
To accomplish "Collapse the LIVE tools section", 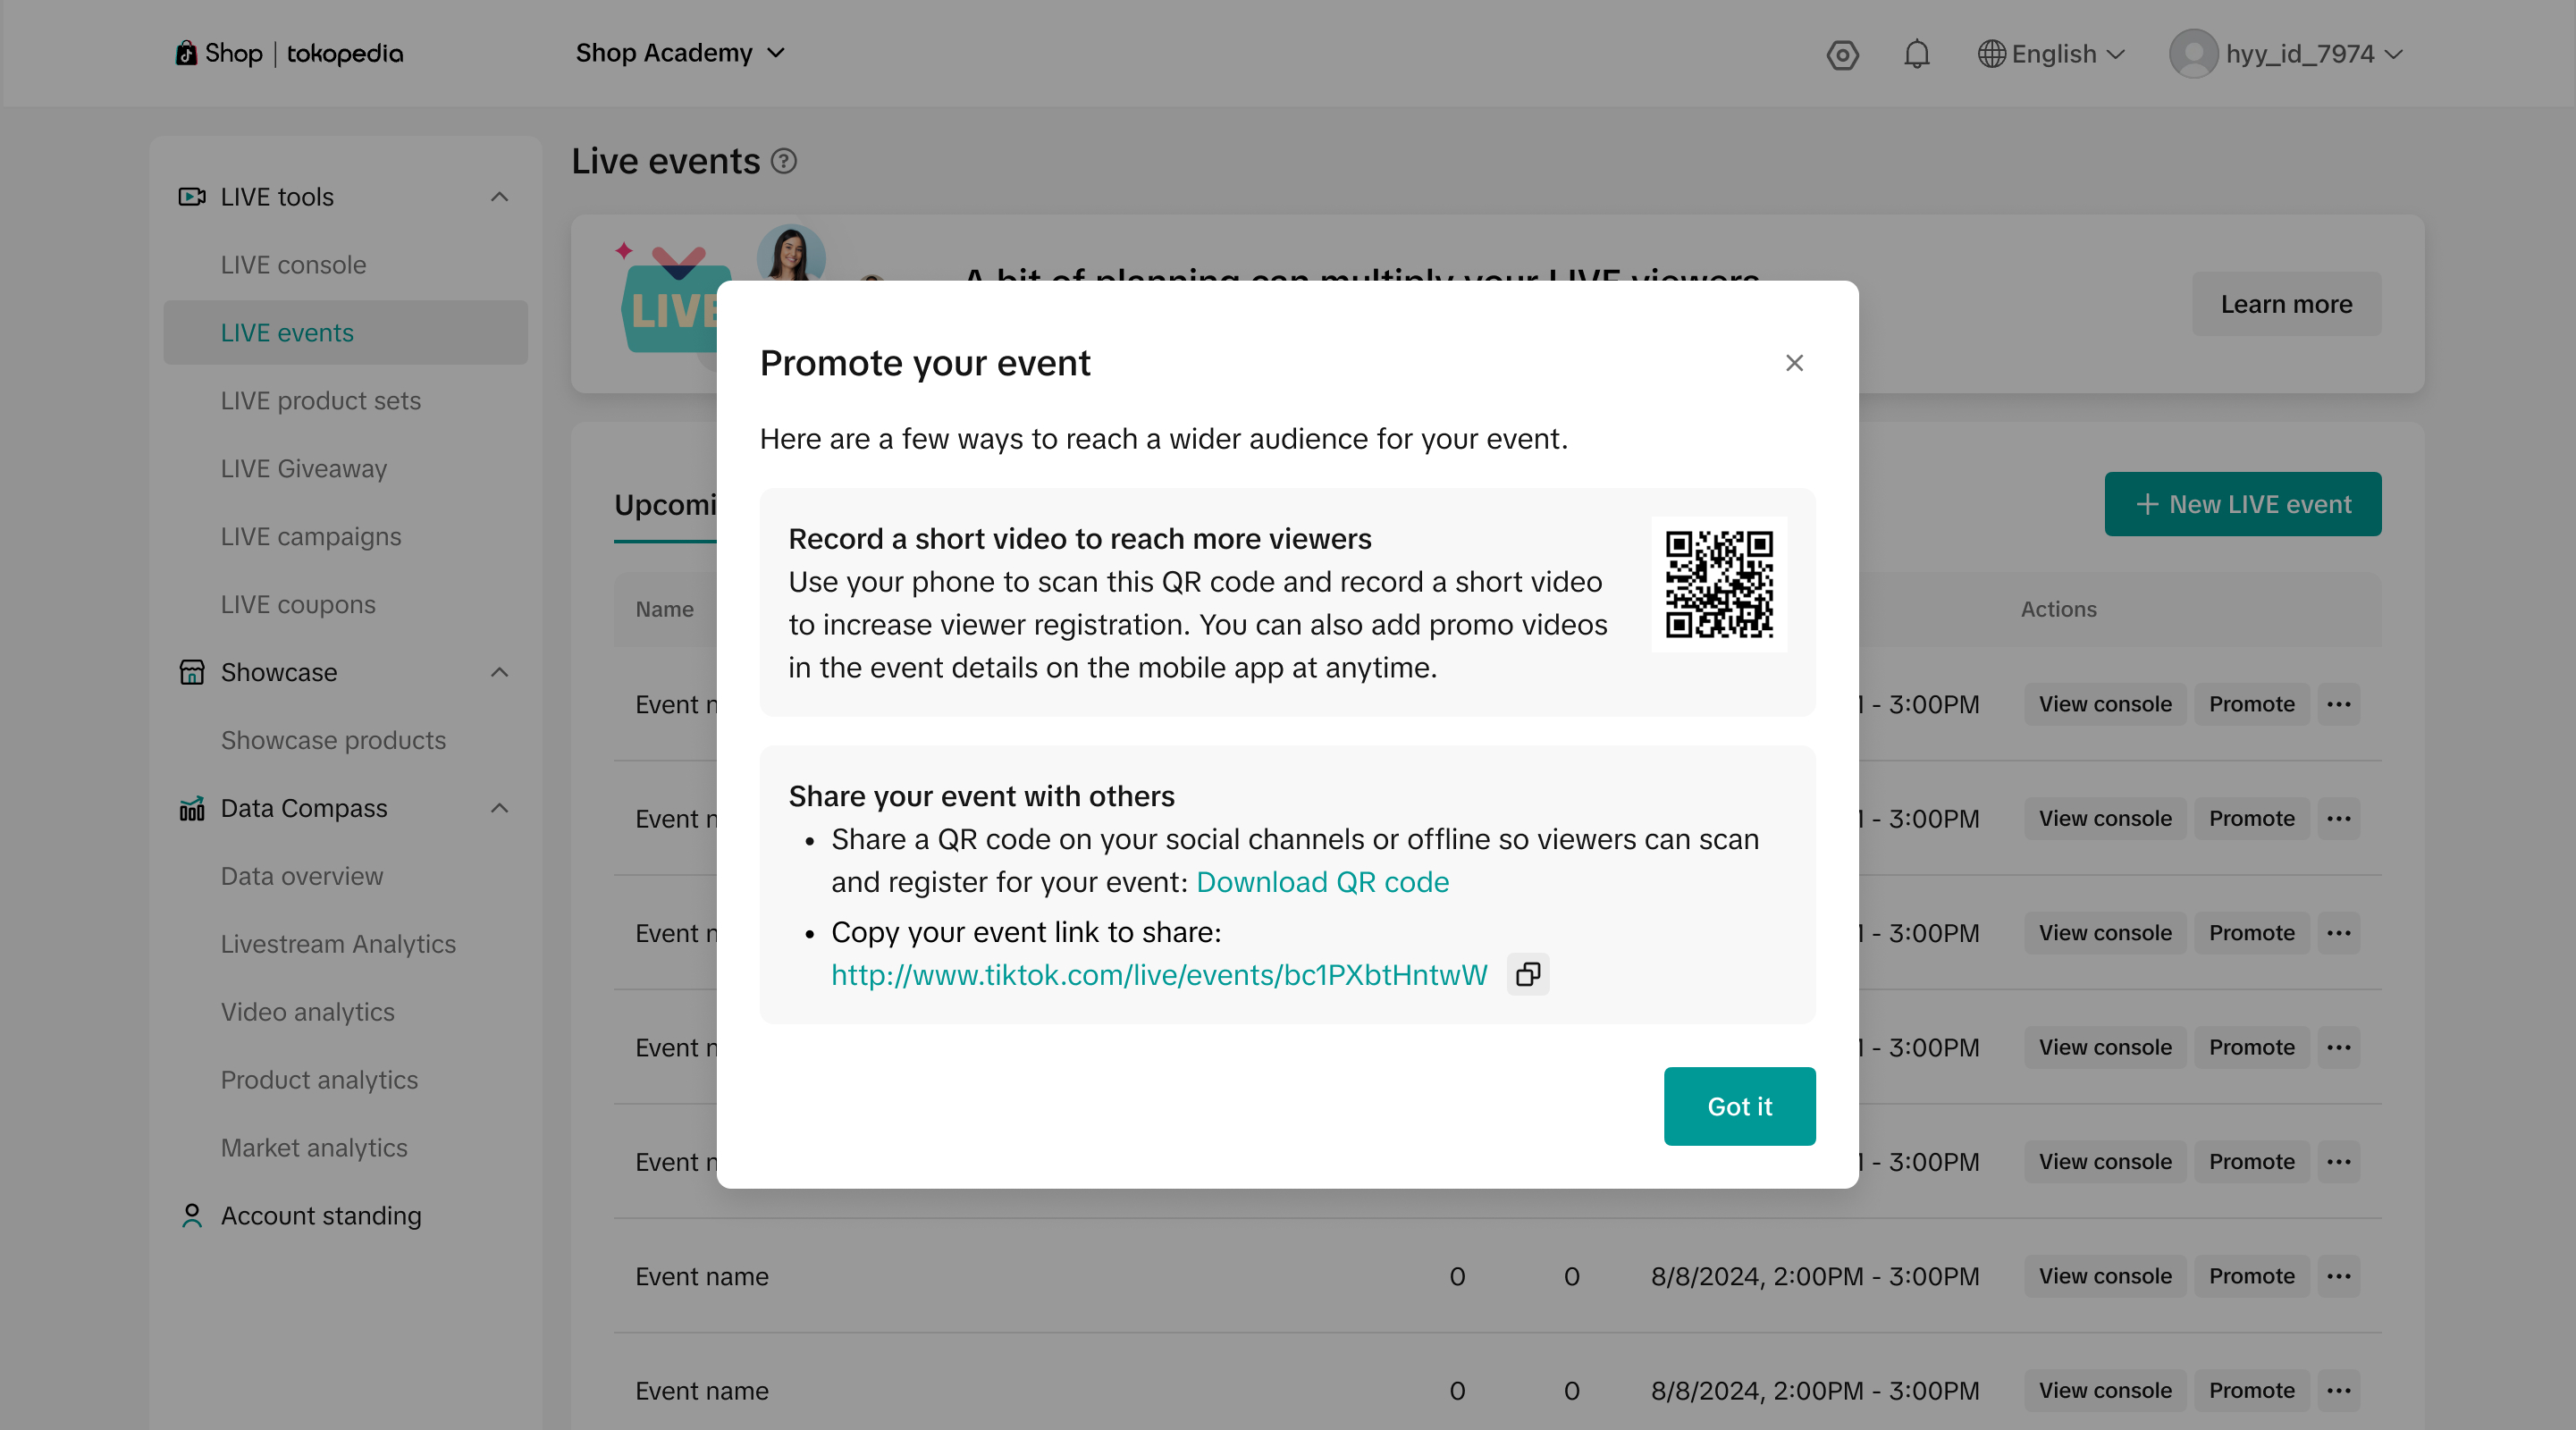I will click(500, 197).
